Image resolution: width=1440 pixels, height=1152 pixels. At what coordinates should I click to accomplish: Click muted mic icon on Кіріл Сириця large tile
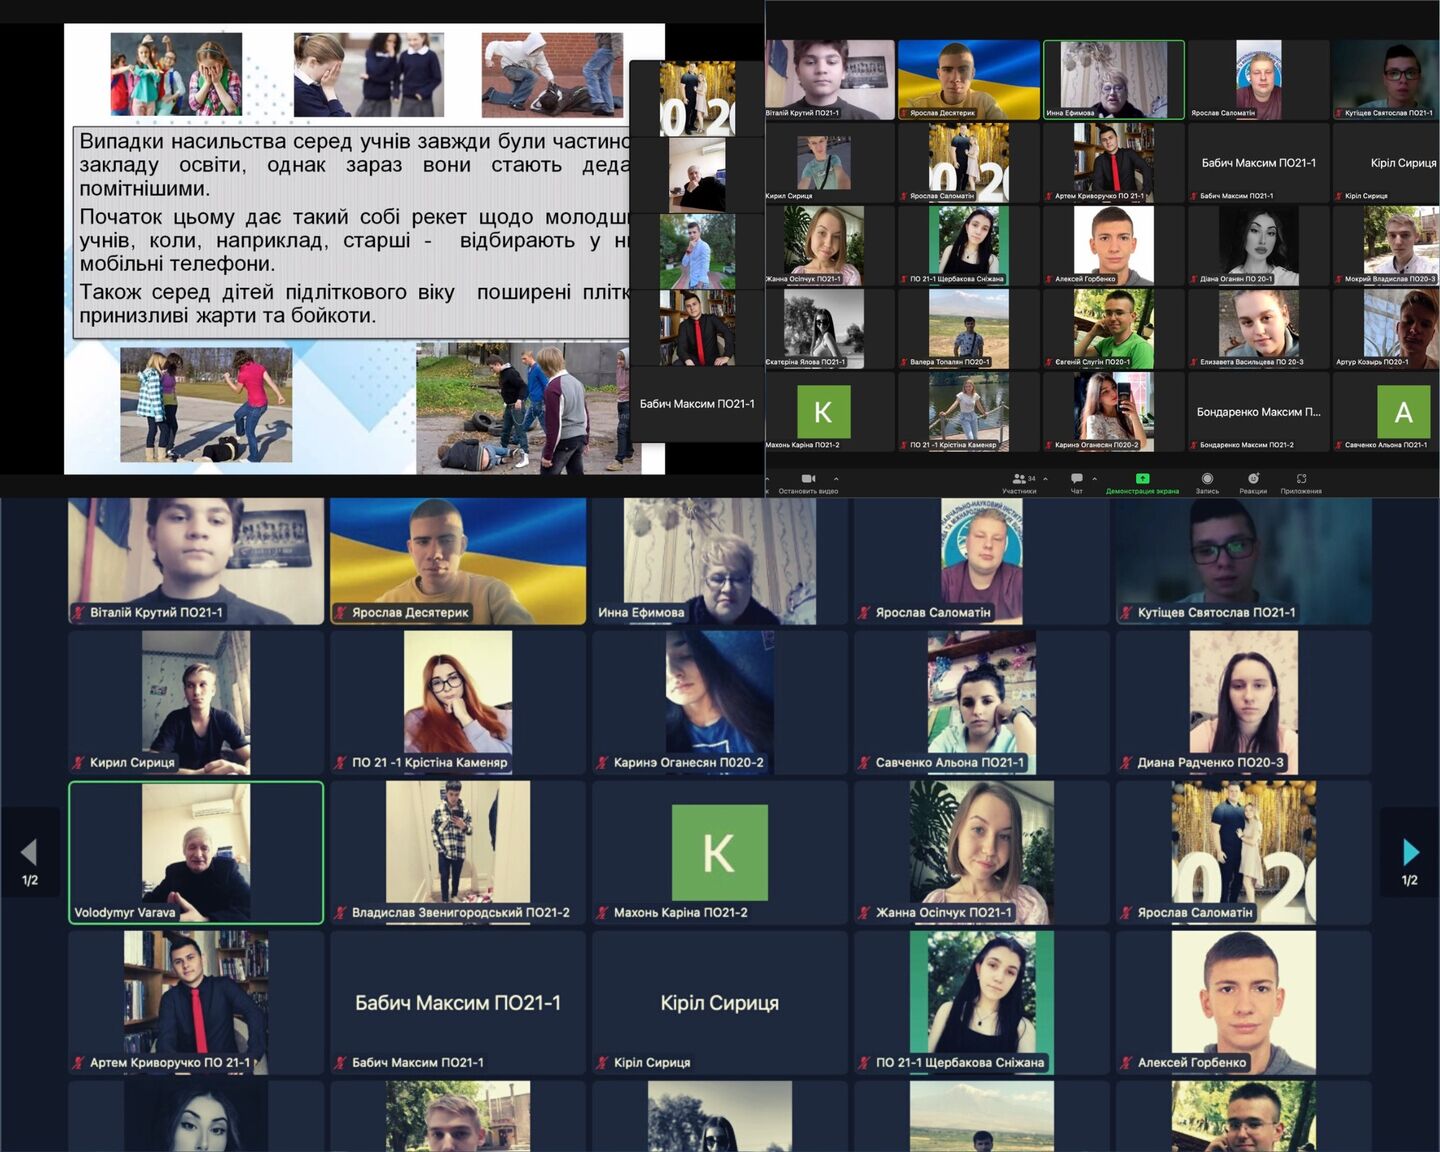click(x=603, y=1063)
